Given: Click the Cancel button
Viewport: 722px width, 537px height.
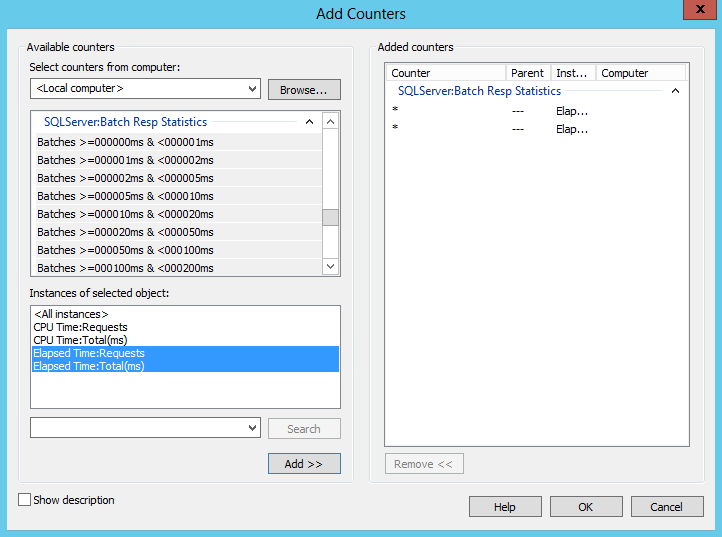Looking at the screenshot, I should coord(667,507).
